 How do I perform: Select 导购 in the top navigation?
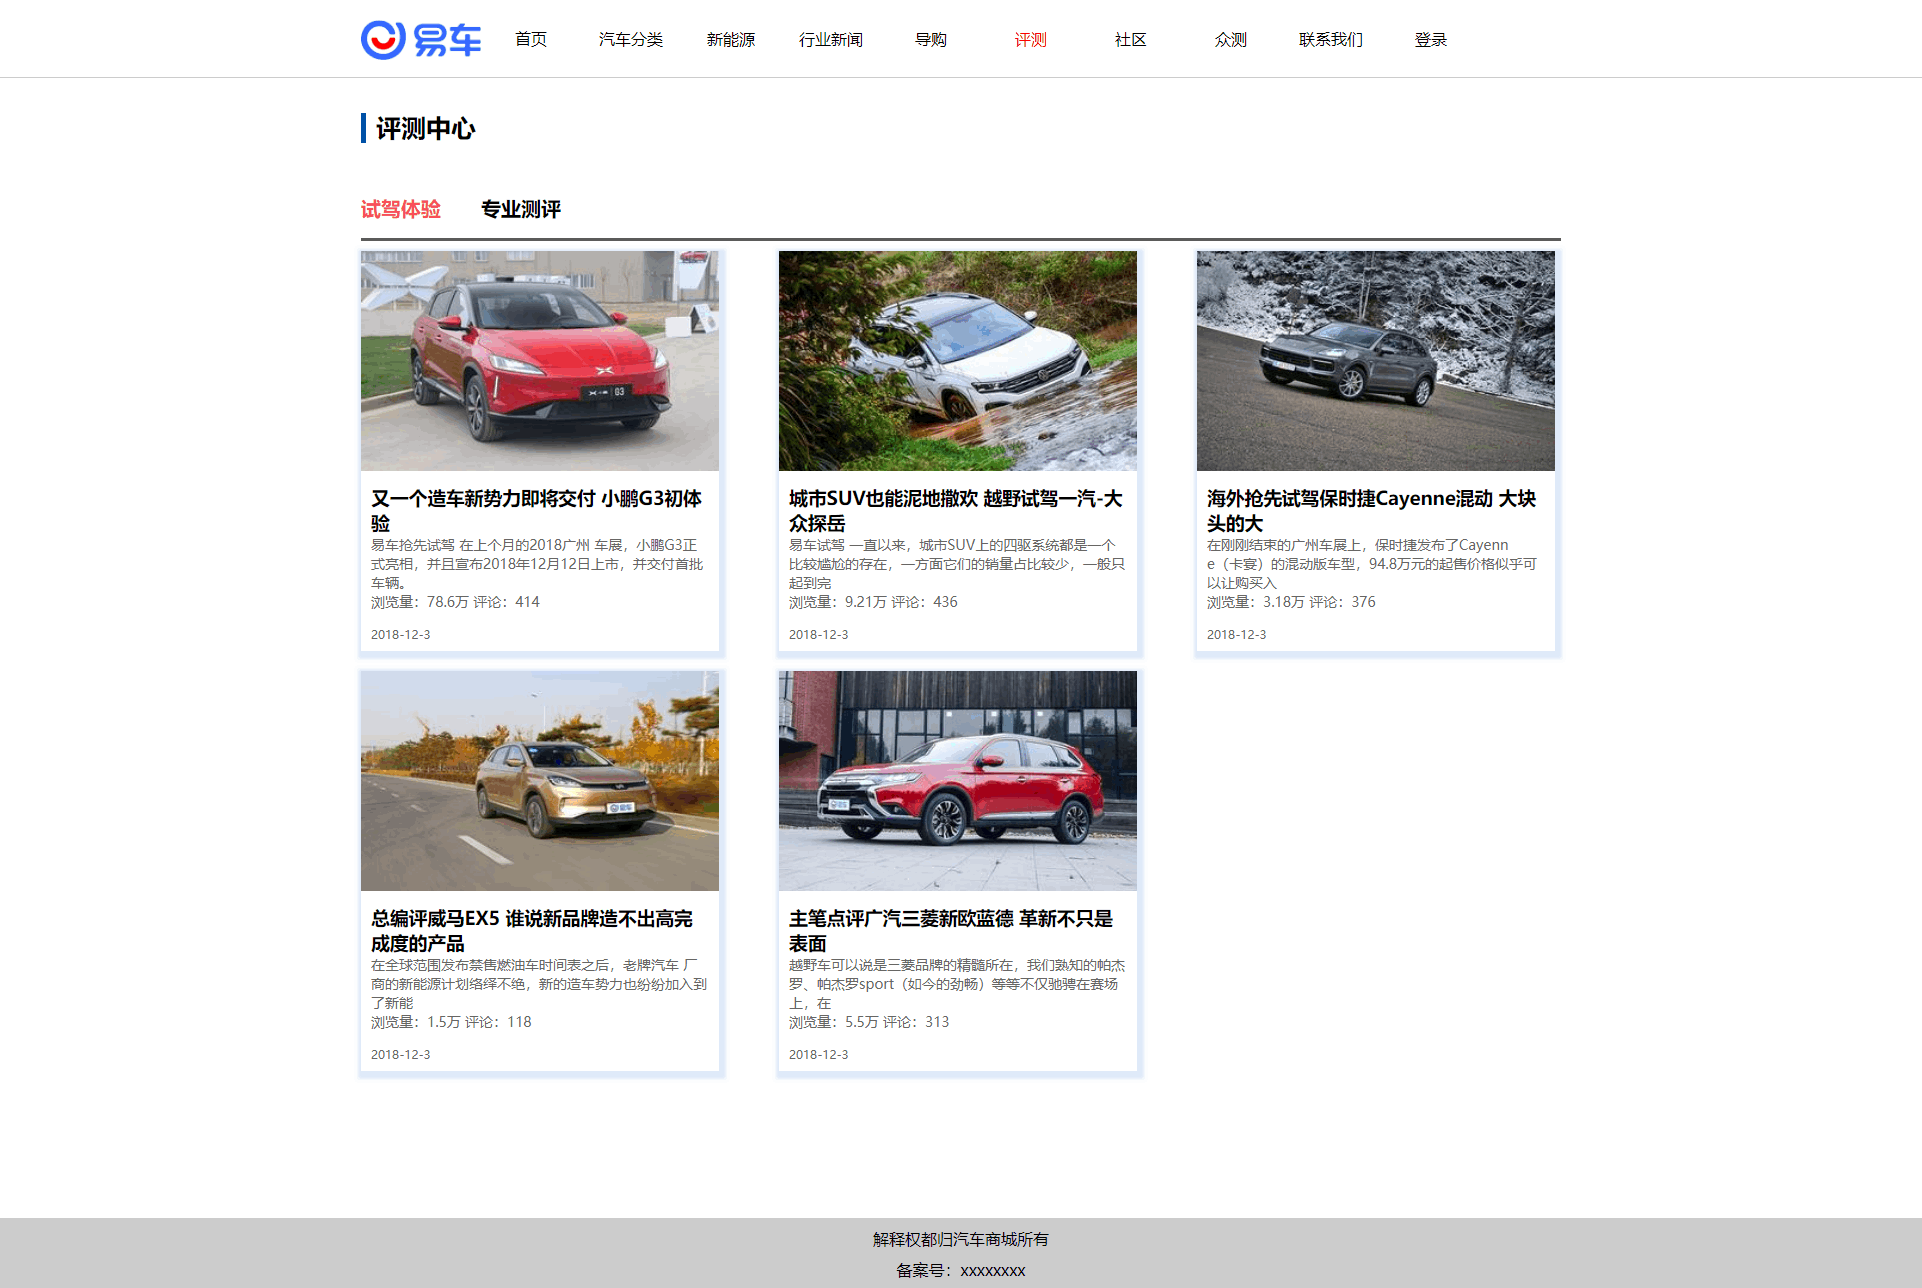931,40
